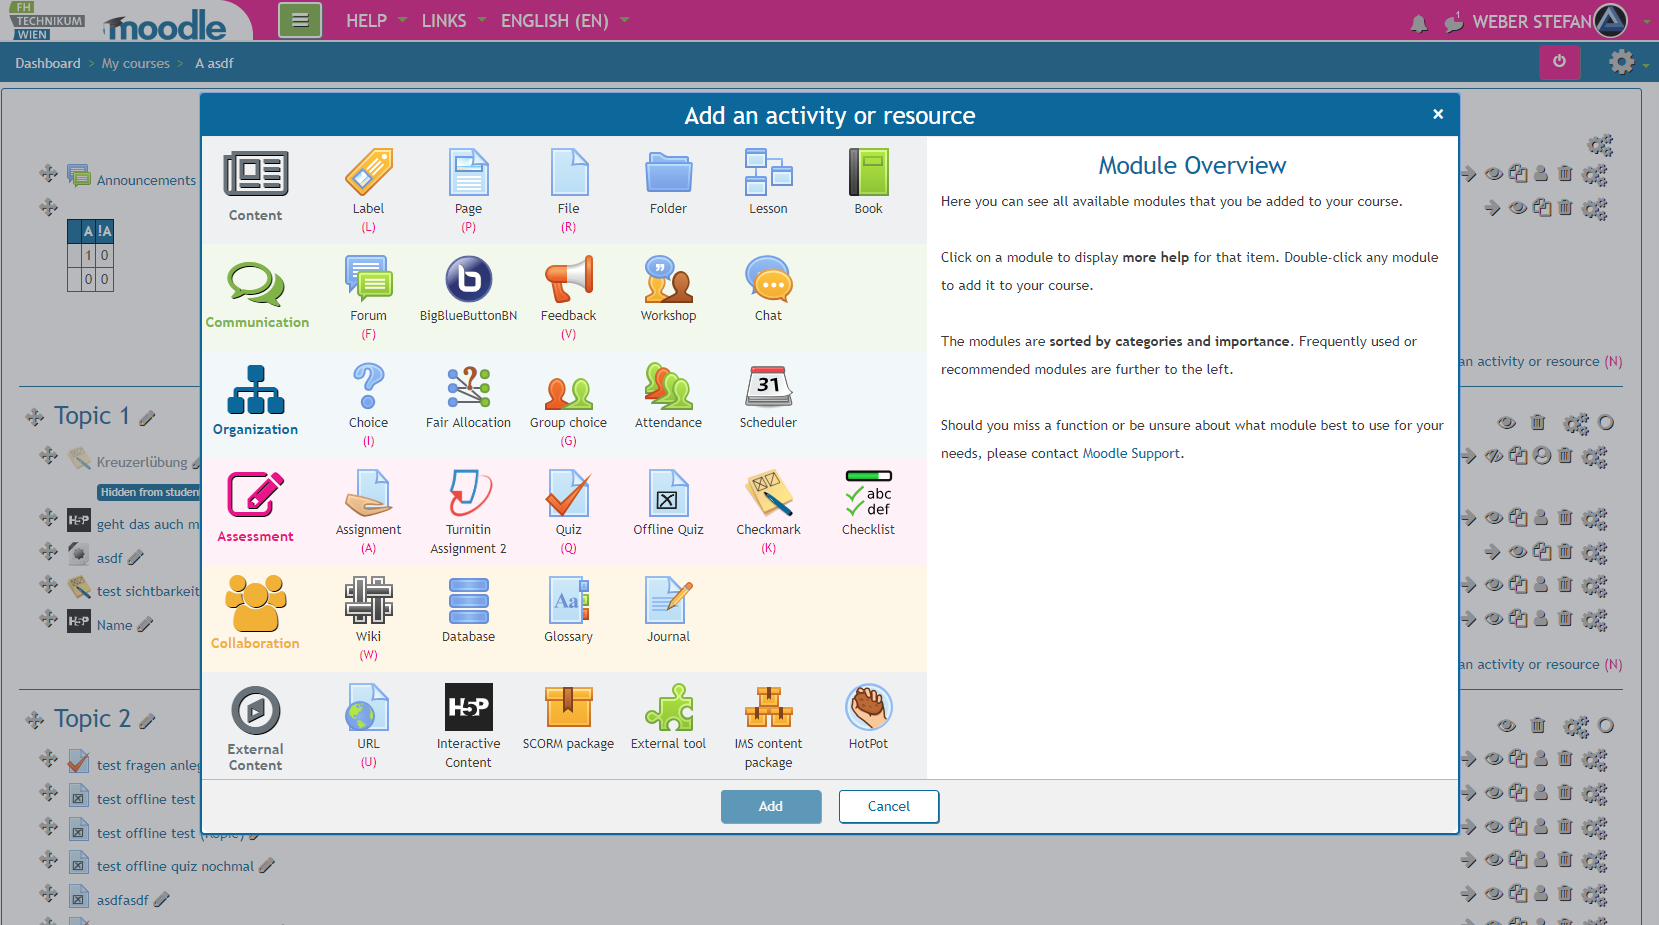Open the messages speech bubble icon
1659x925 pixels.
(x=1454, y=22)
